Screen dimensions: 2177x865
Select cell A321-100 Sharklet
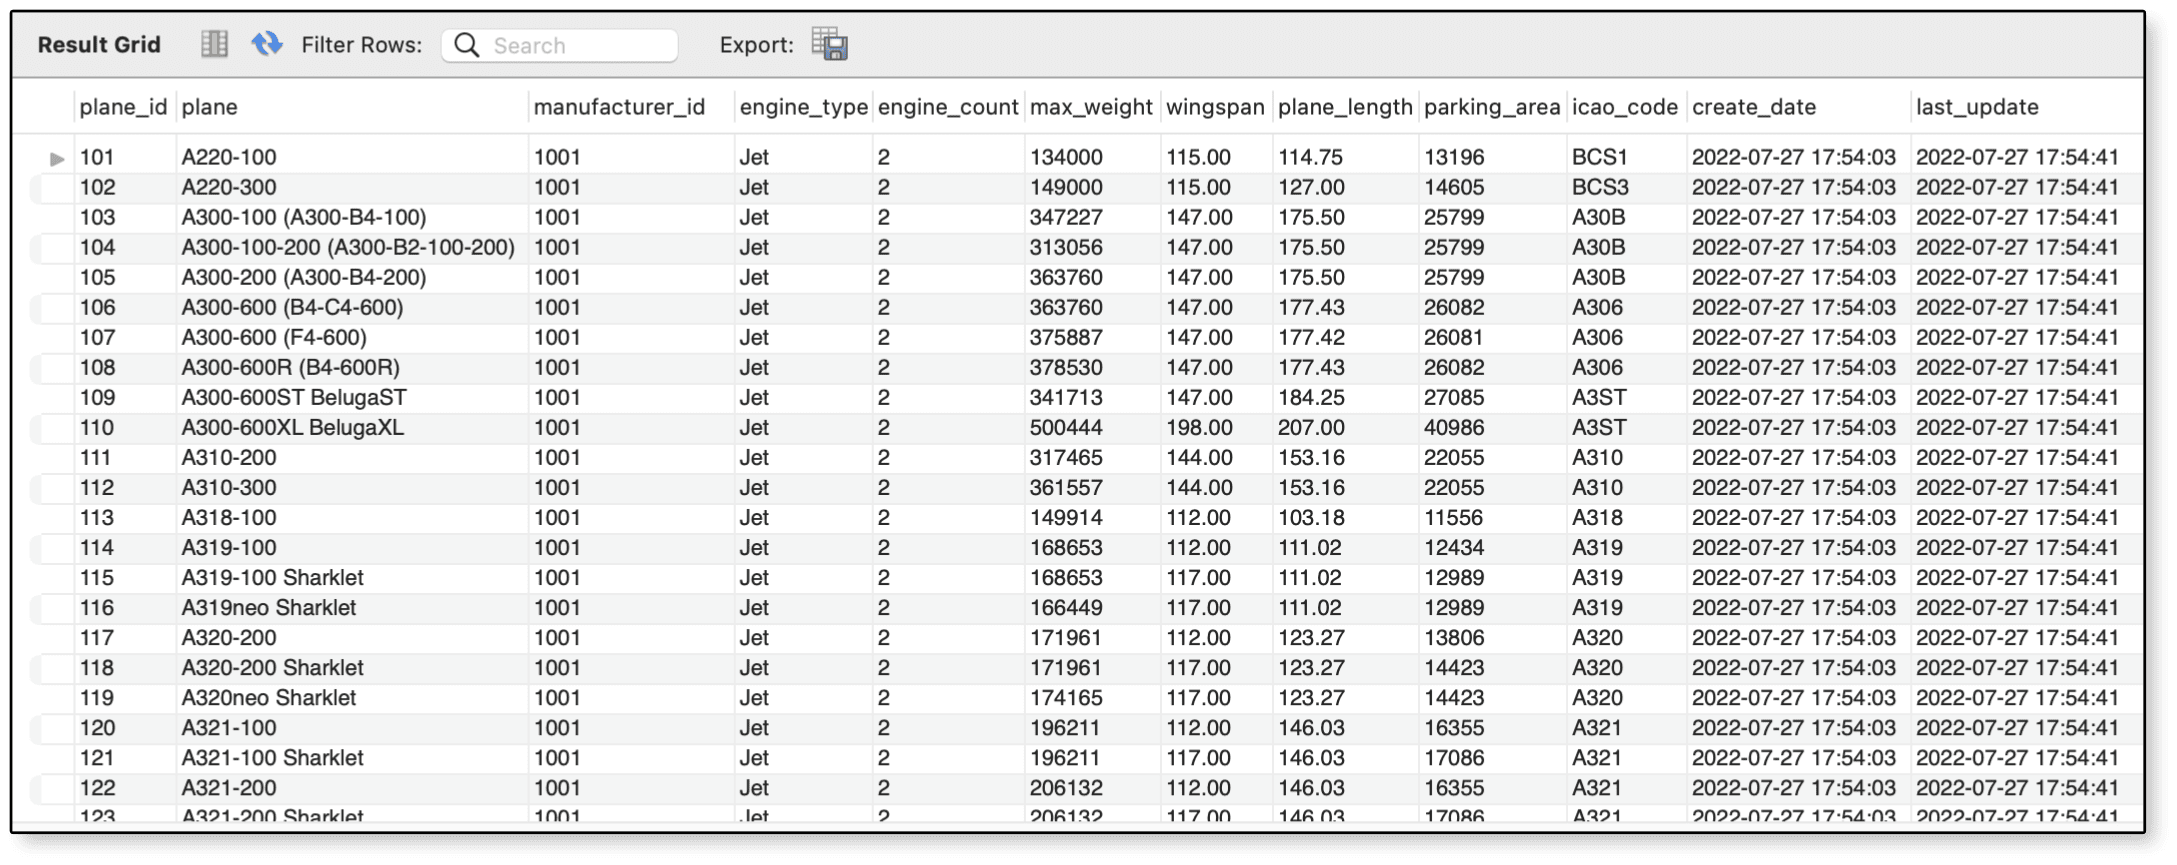(x=272, y=757)
